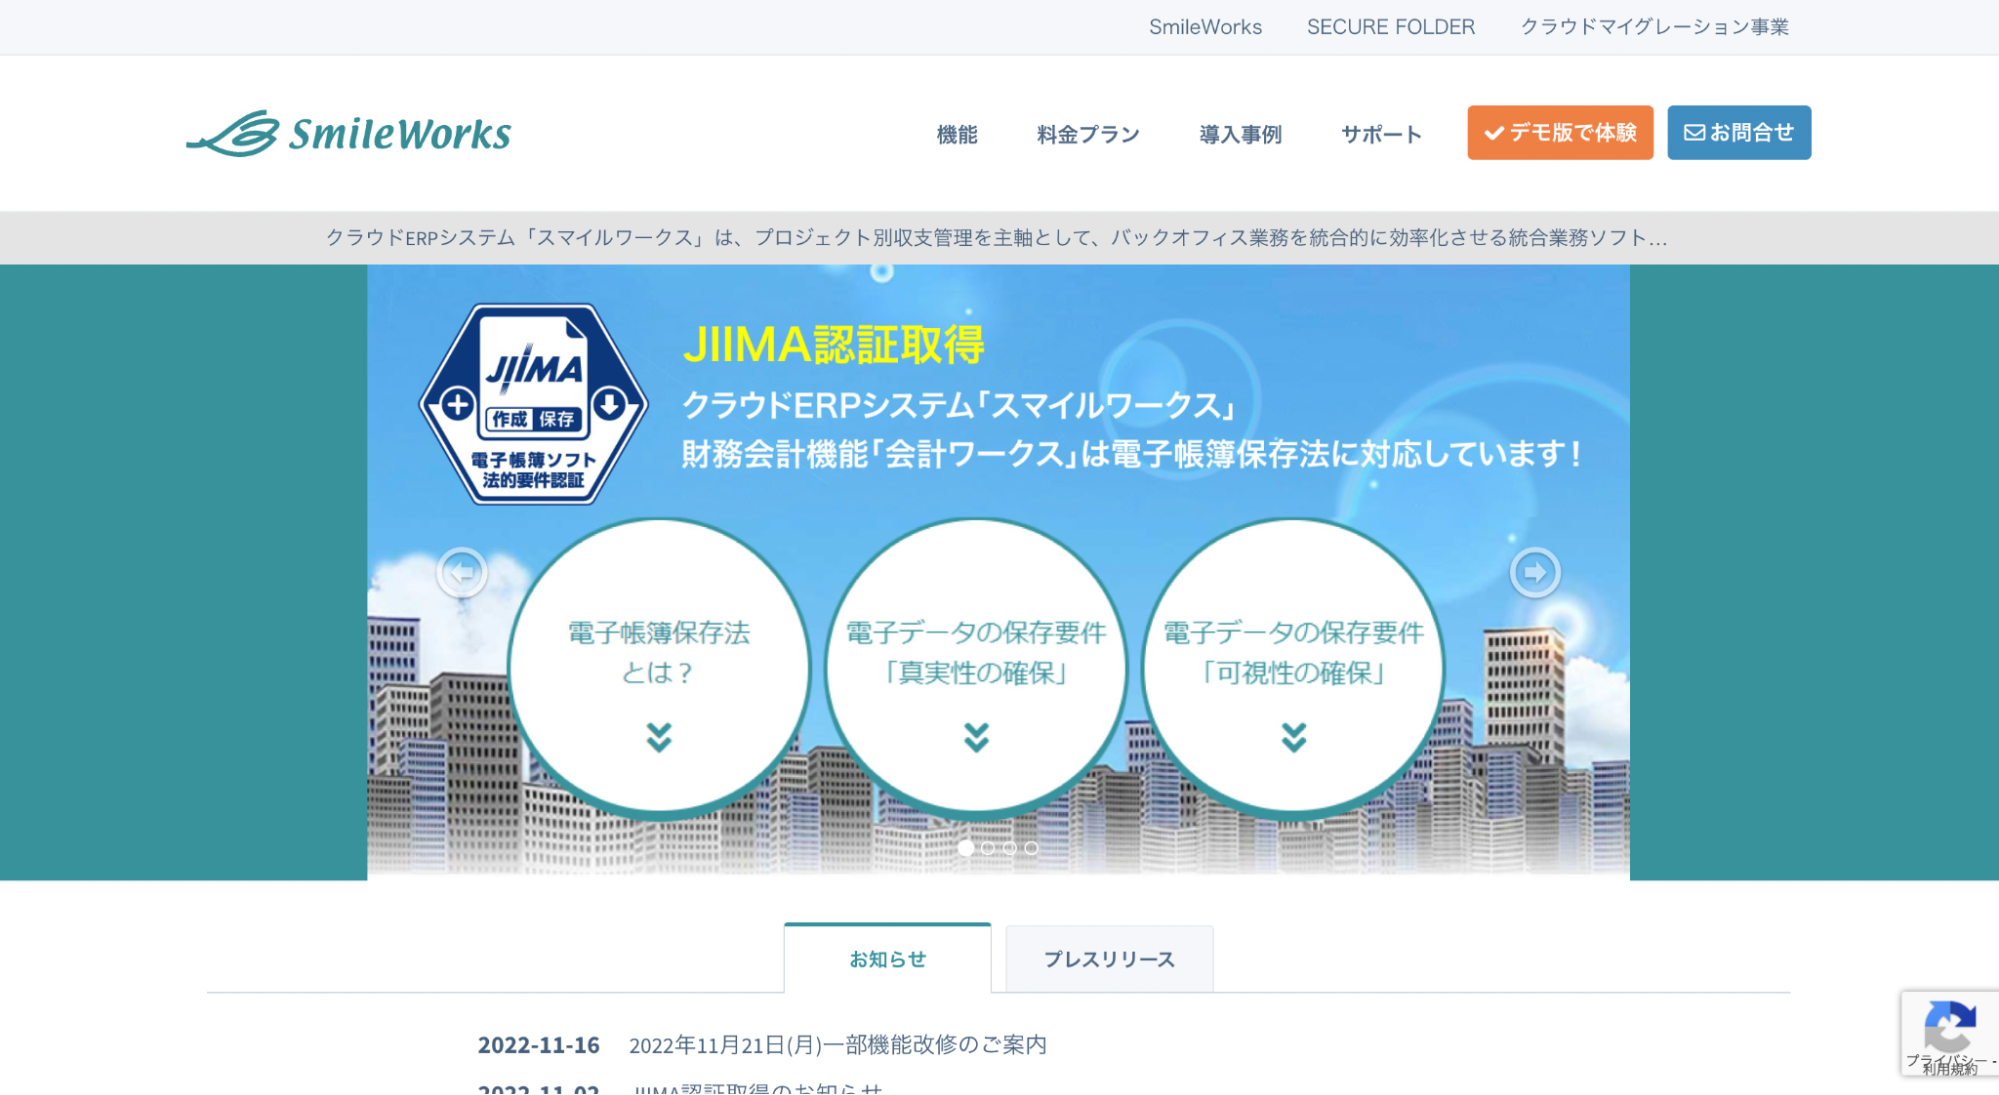The image size is (1999, 1095).
Task: Click the date 2022-11-16
Action: [538, 1045]
